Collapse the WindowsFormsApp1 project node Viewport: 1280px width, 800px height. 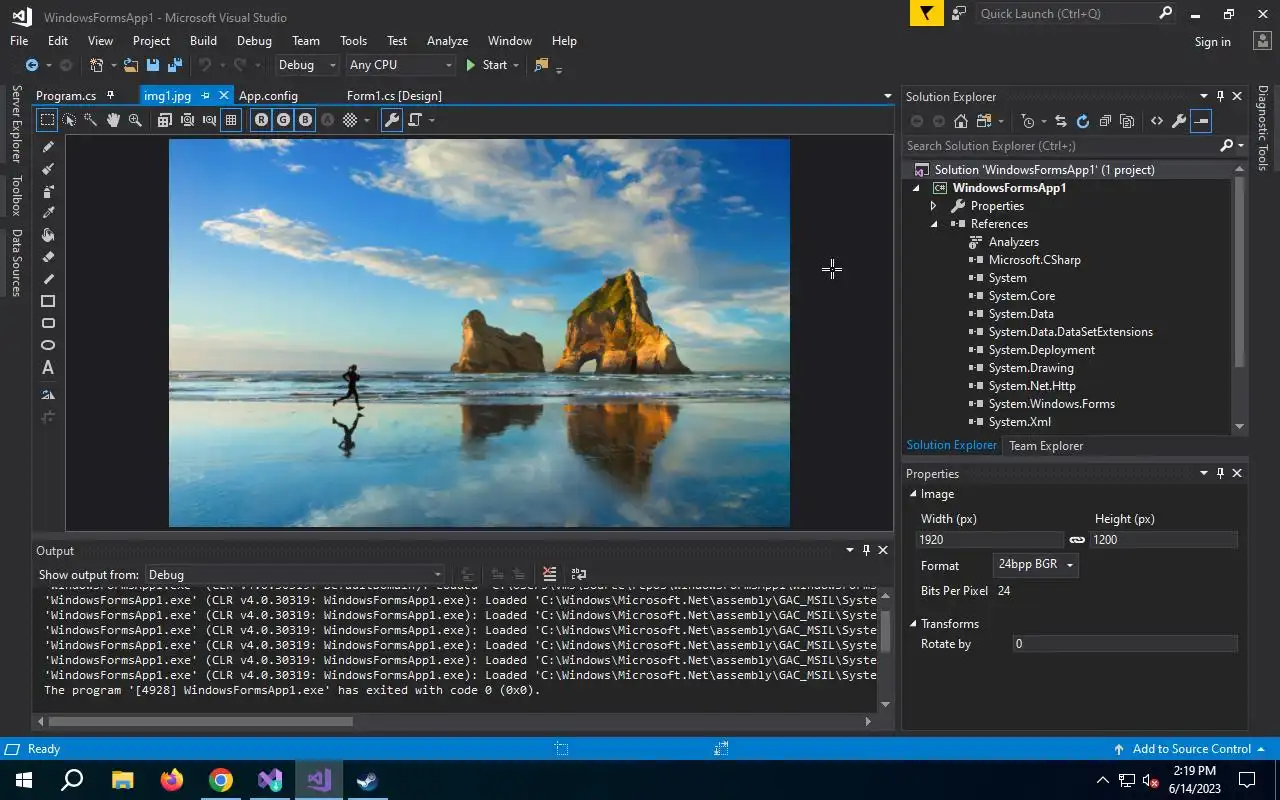click(x=915, y=188)
